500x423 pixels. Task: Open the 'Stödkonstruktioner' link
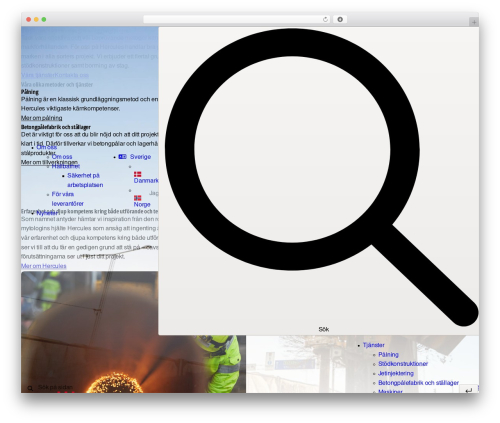[403, 364]
